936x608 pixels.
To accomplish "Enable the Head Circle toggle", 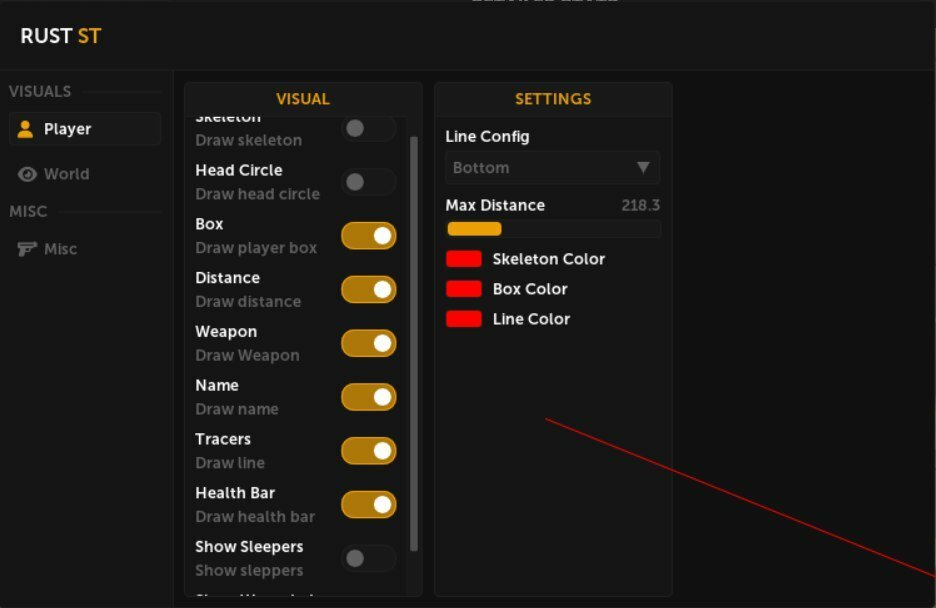I will point(368,181).
